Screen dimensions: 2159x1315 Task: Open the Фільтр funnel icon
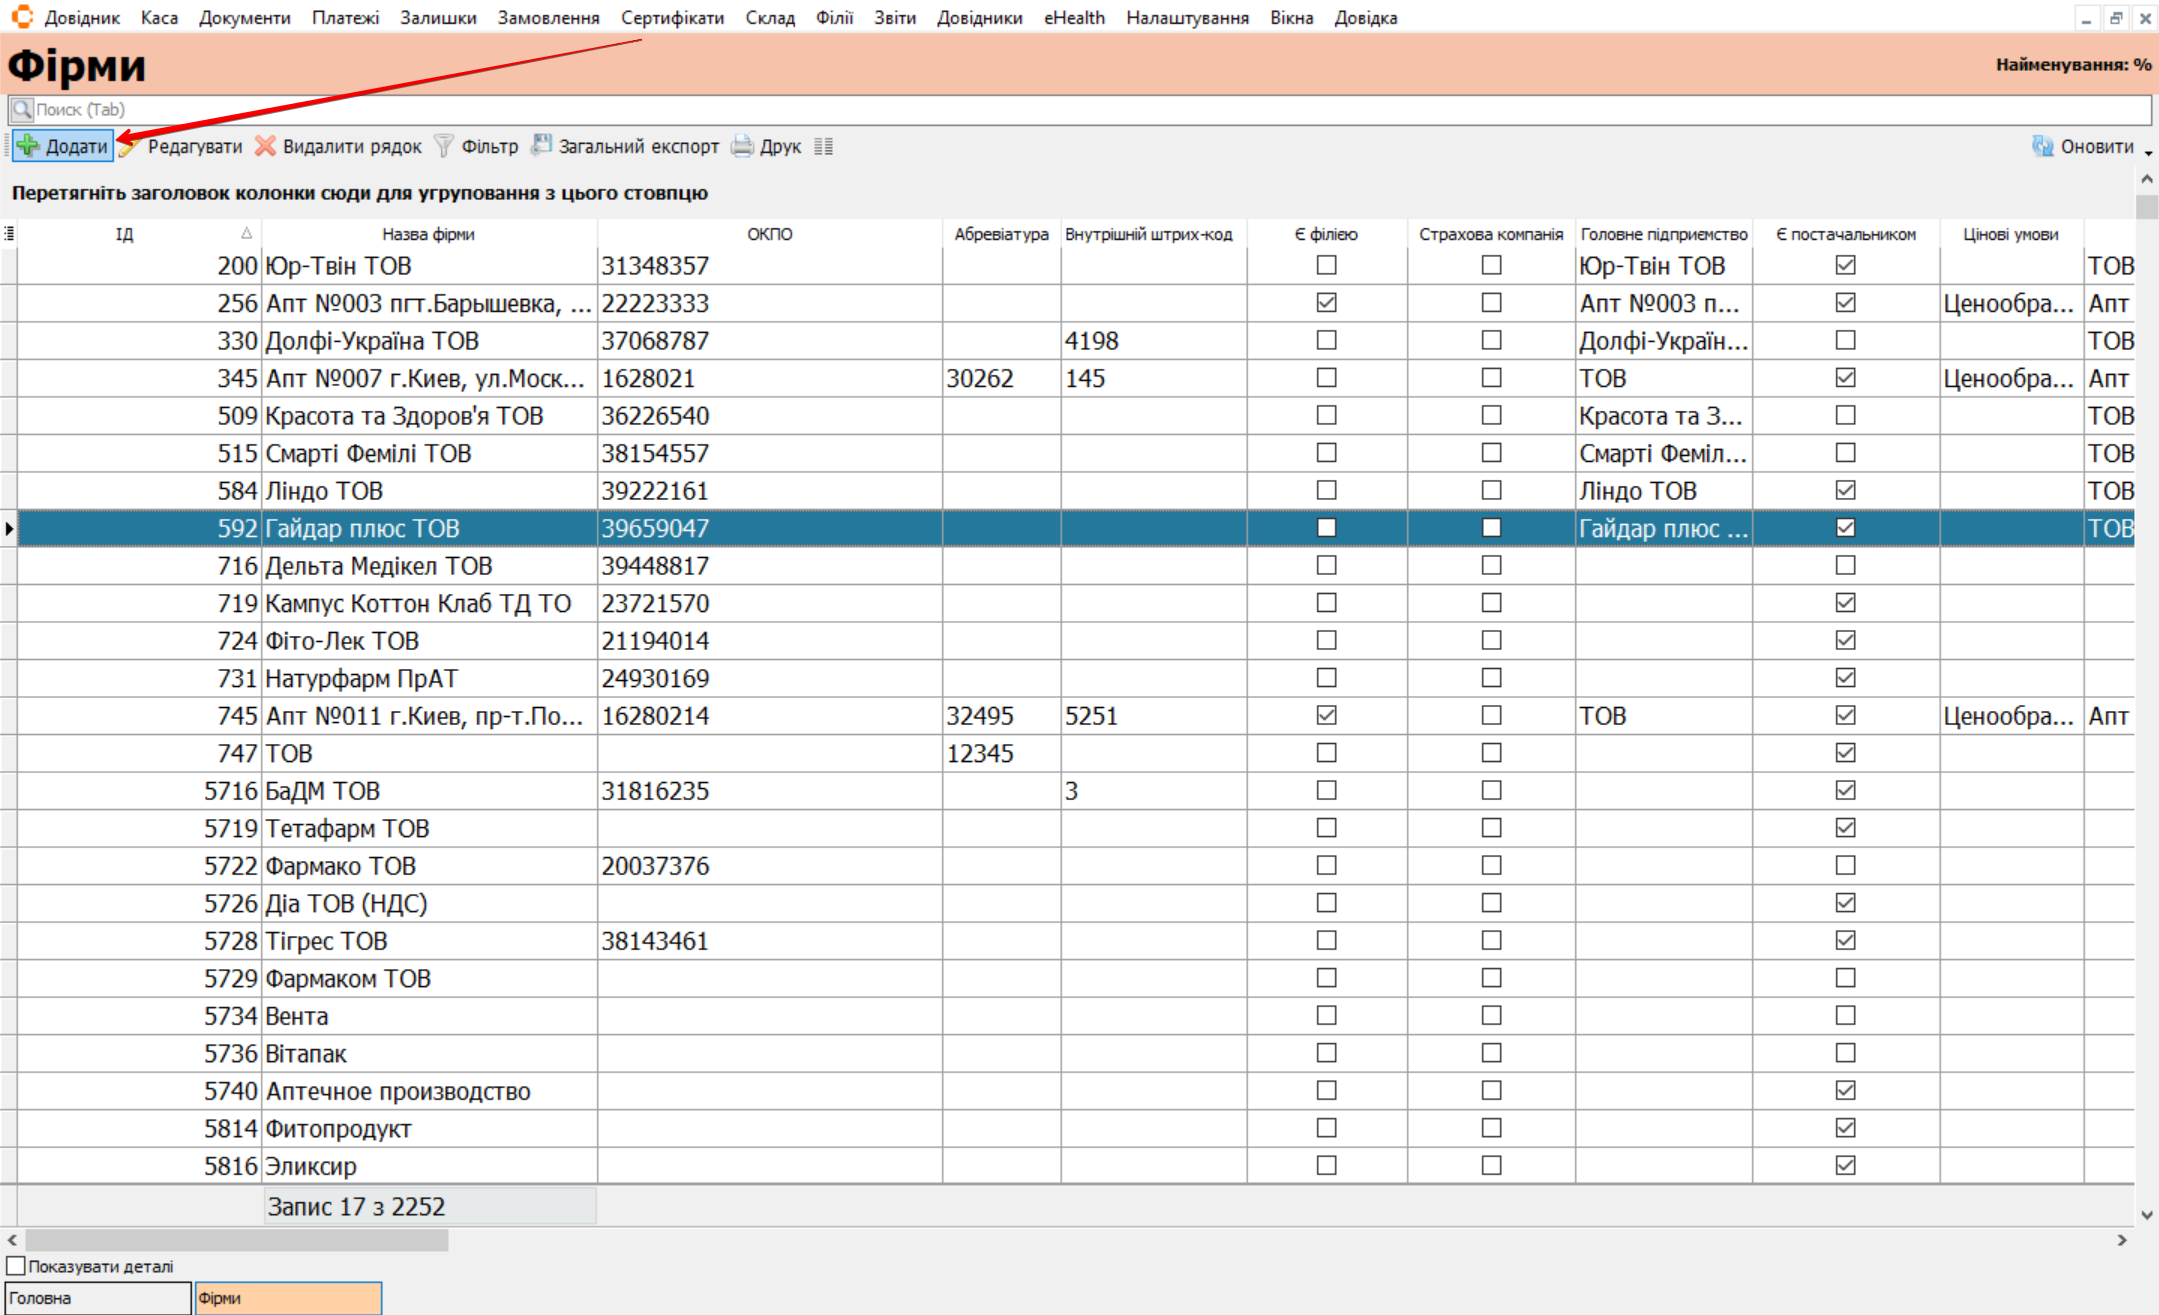click(x=444, y=146)
